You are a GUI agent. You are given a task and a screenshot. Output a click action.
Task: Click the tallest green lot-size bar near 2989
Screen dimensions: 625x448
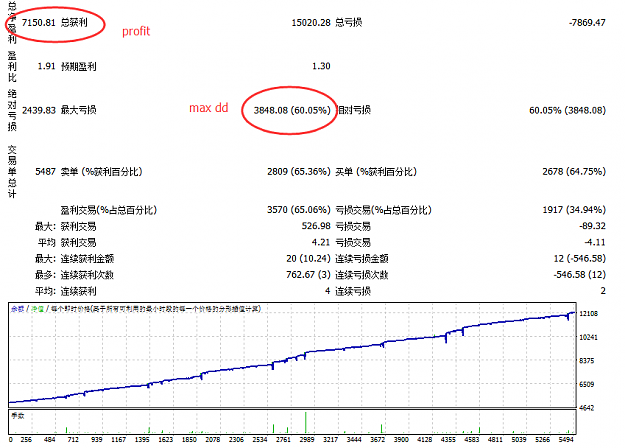coord(306,422)
